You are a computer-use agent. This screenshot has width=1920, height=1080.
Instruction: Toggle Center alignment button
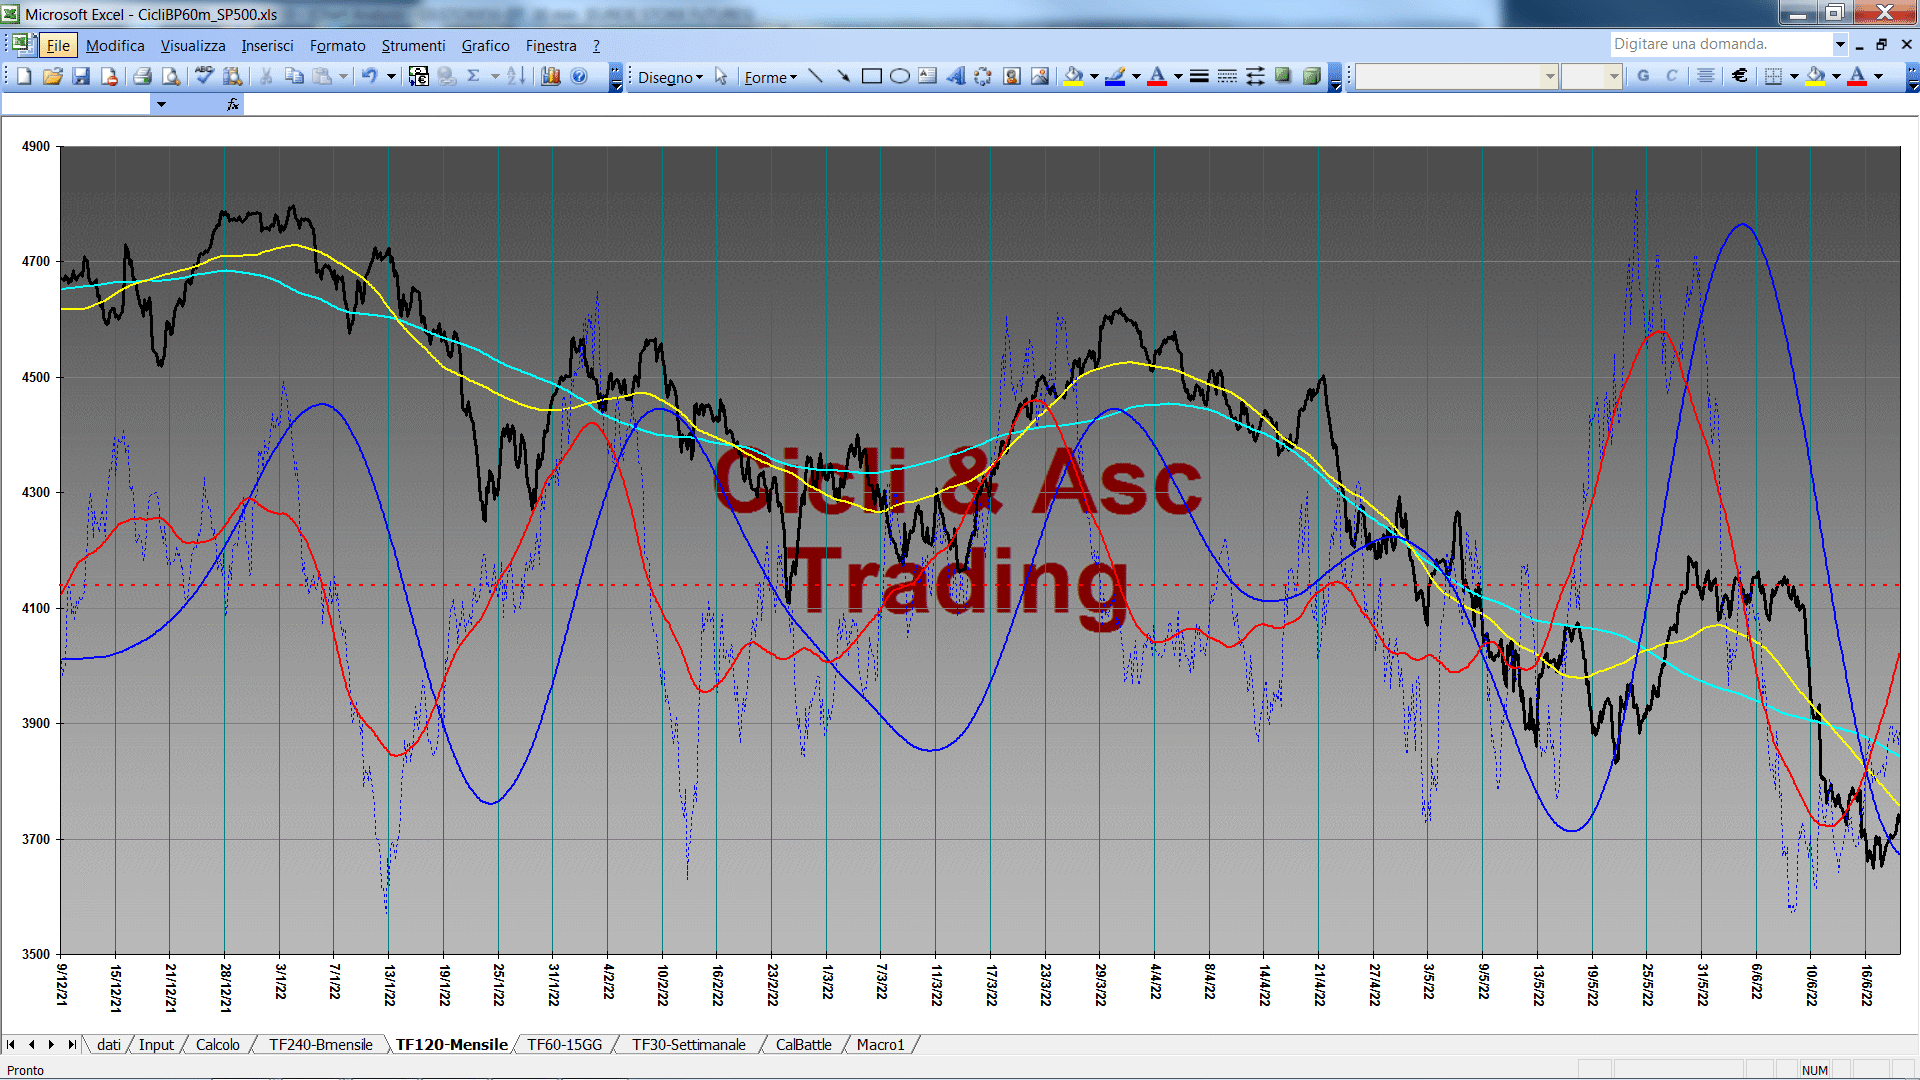(1706, 76)
